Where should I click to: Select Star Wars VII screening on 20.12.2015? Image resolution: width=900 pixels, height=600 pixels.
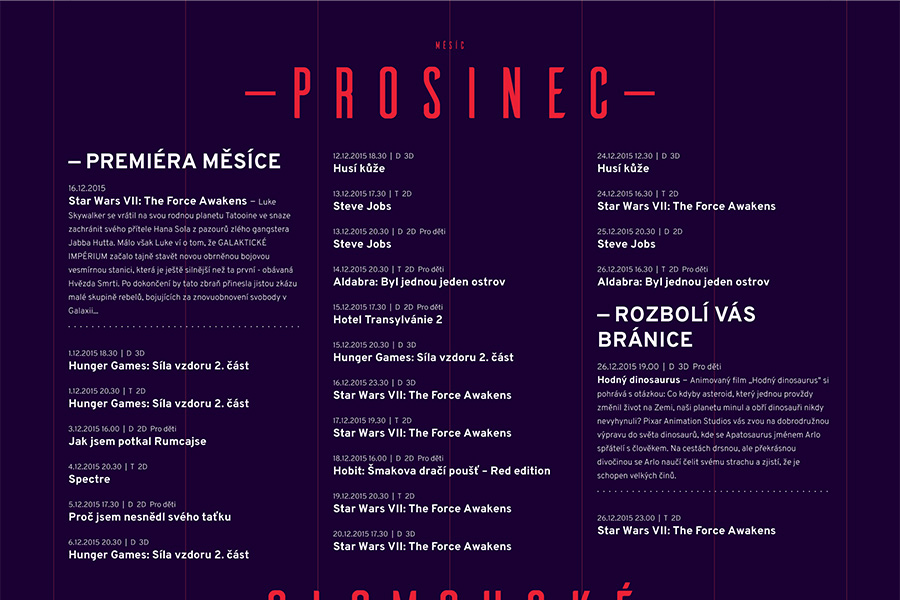422,547
